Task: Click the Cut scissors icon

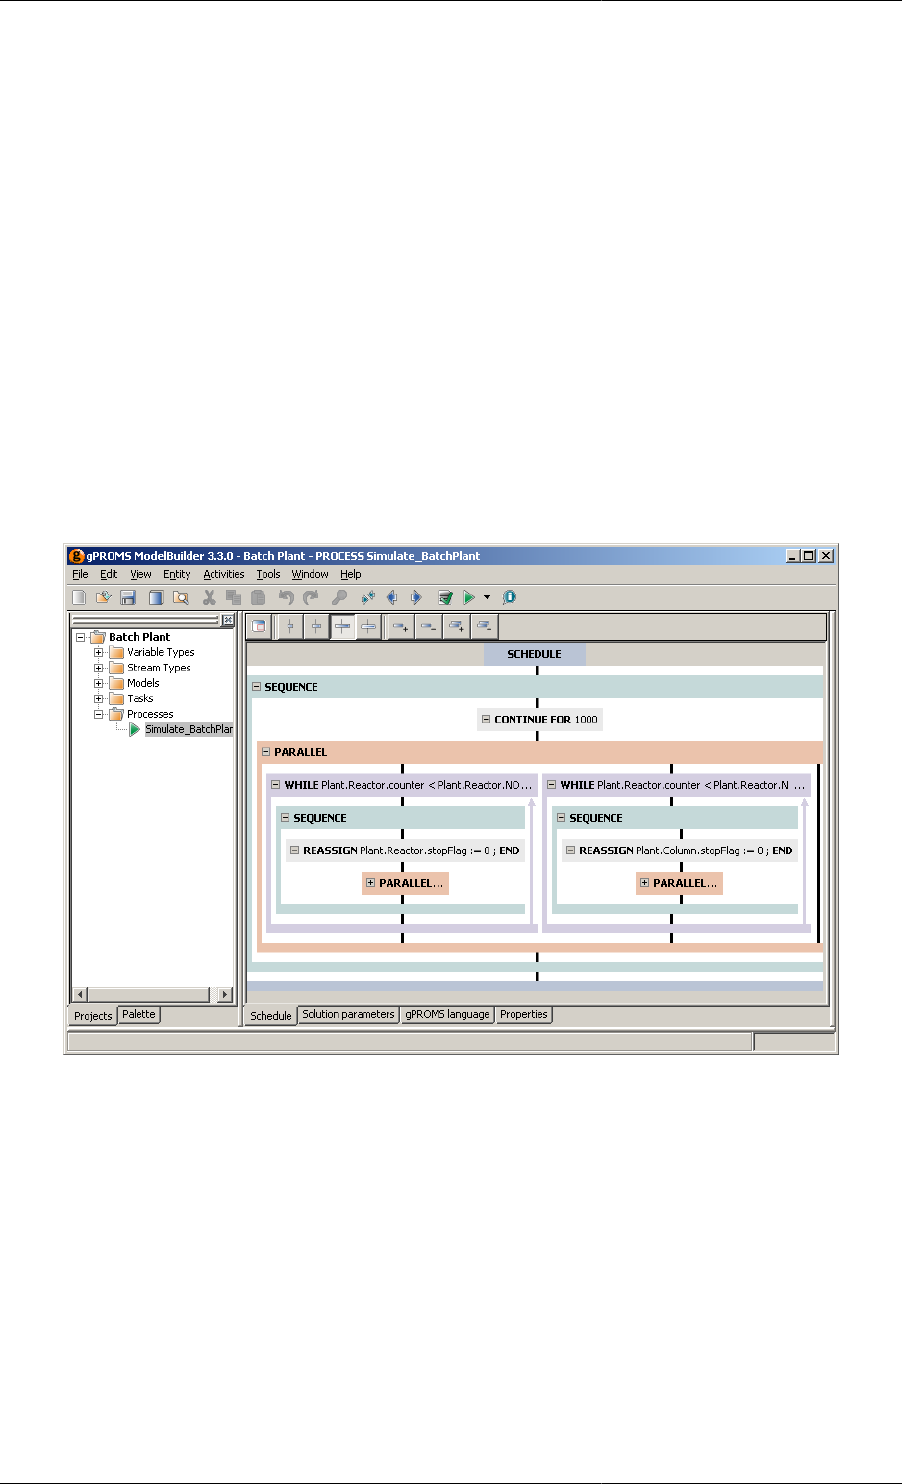Action: [x=209, y=598]
